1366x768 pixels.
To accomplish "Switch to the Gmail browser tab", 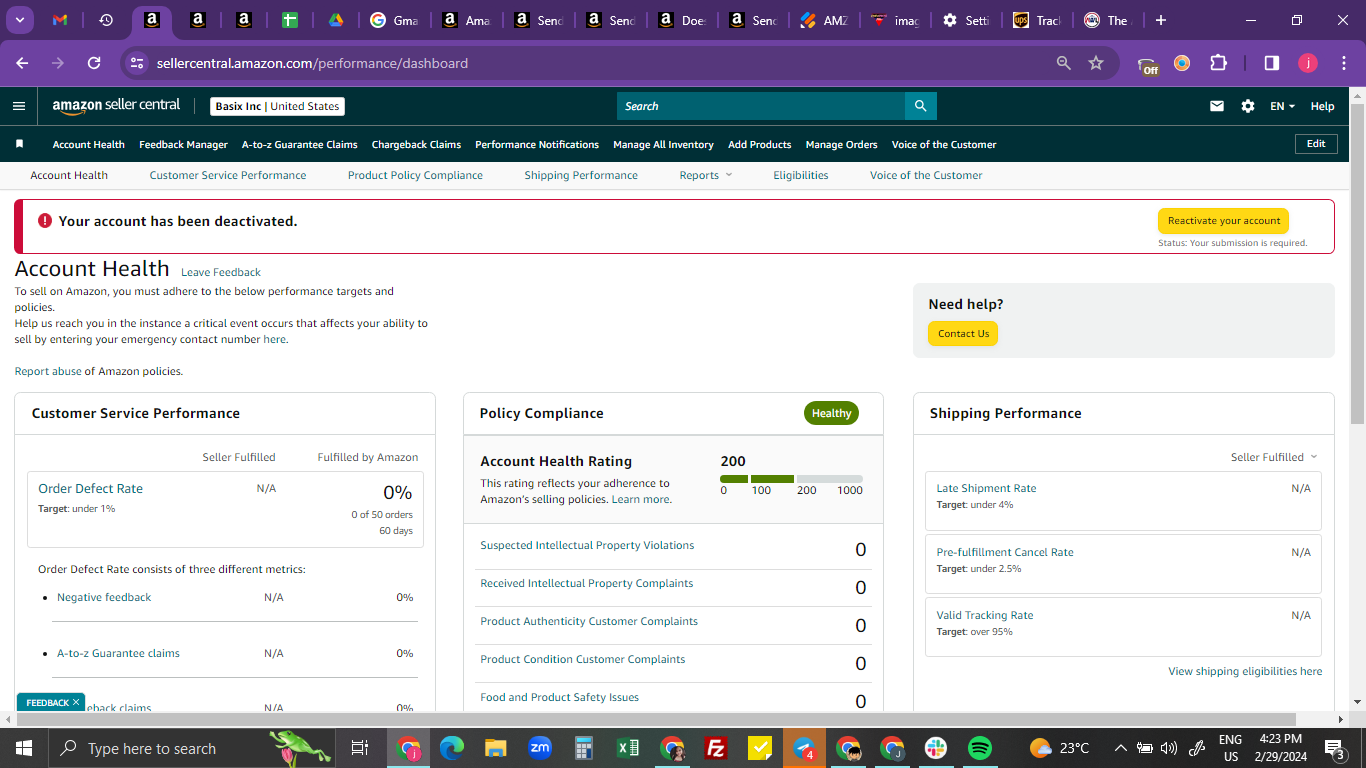I will pyautogui.click(x=60, y=20).
